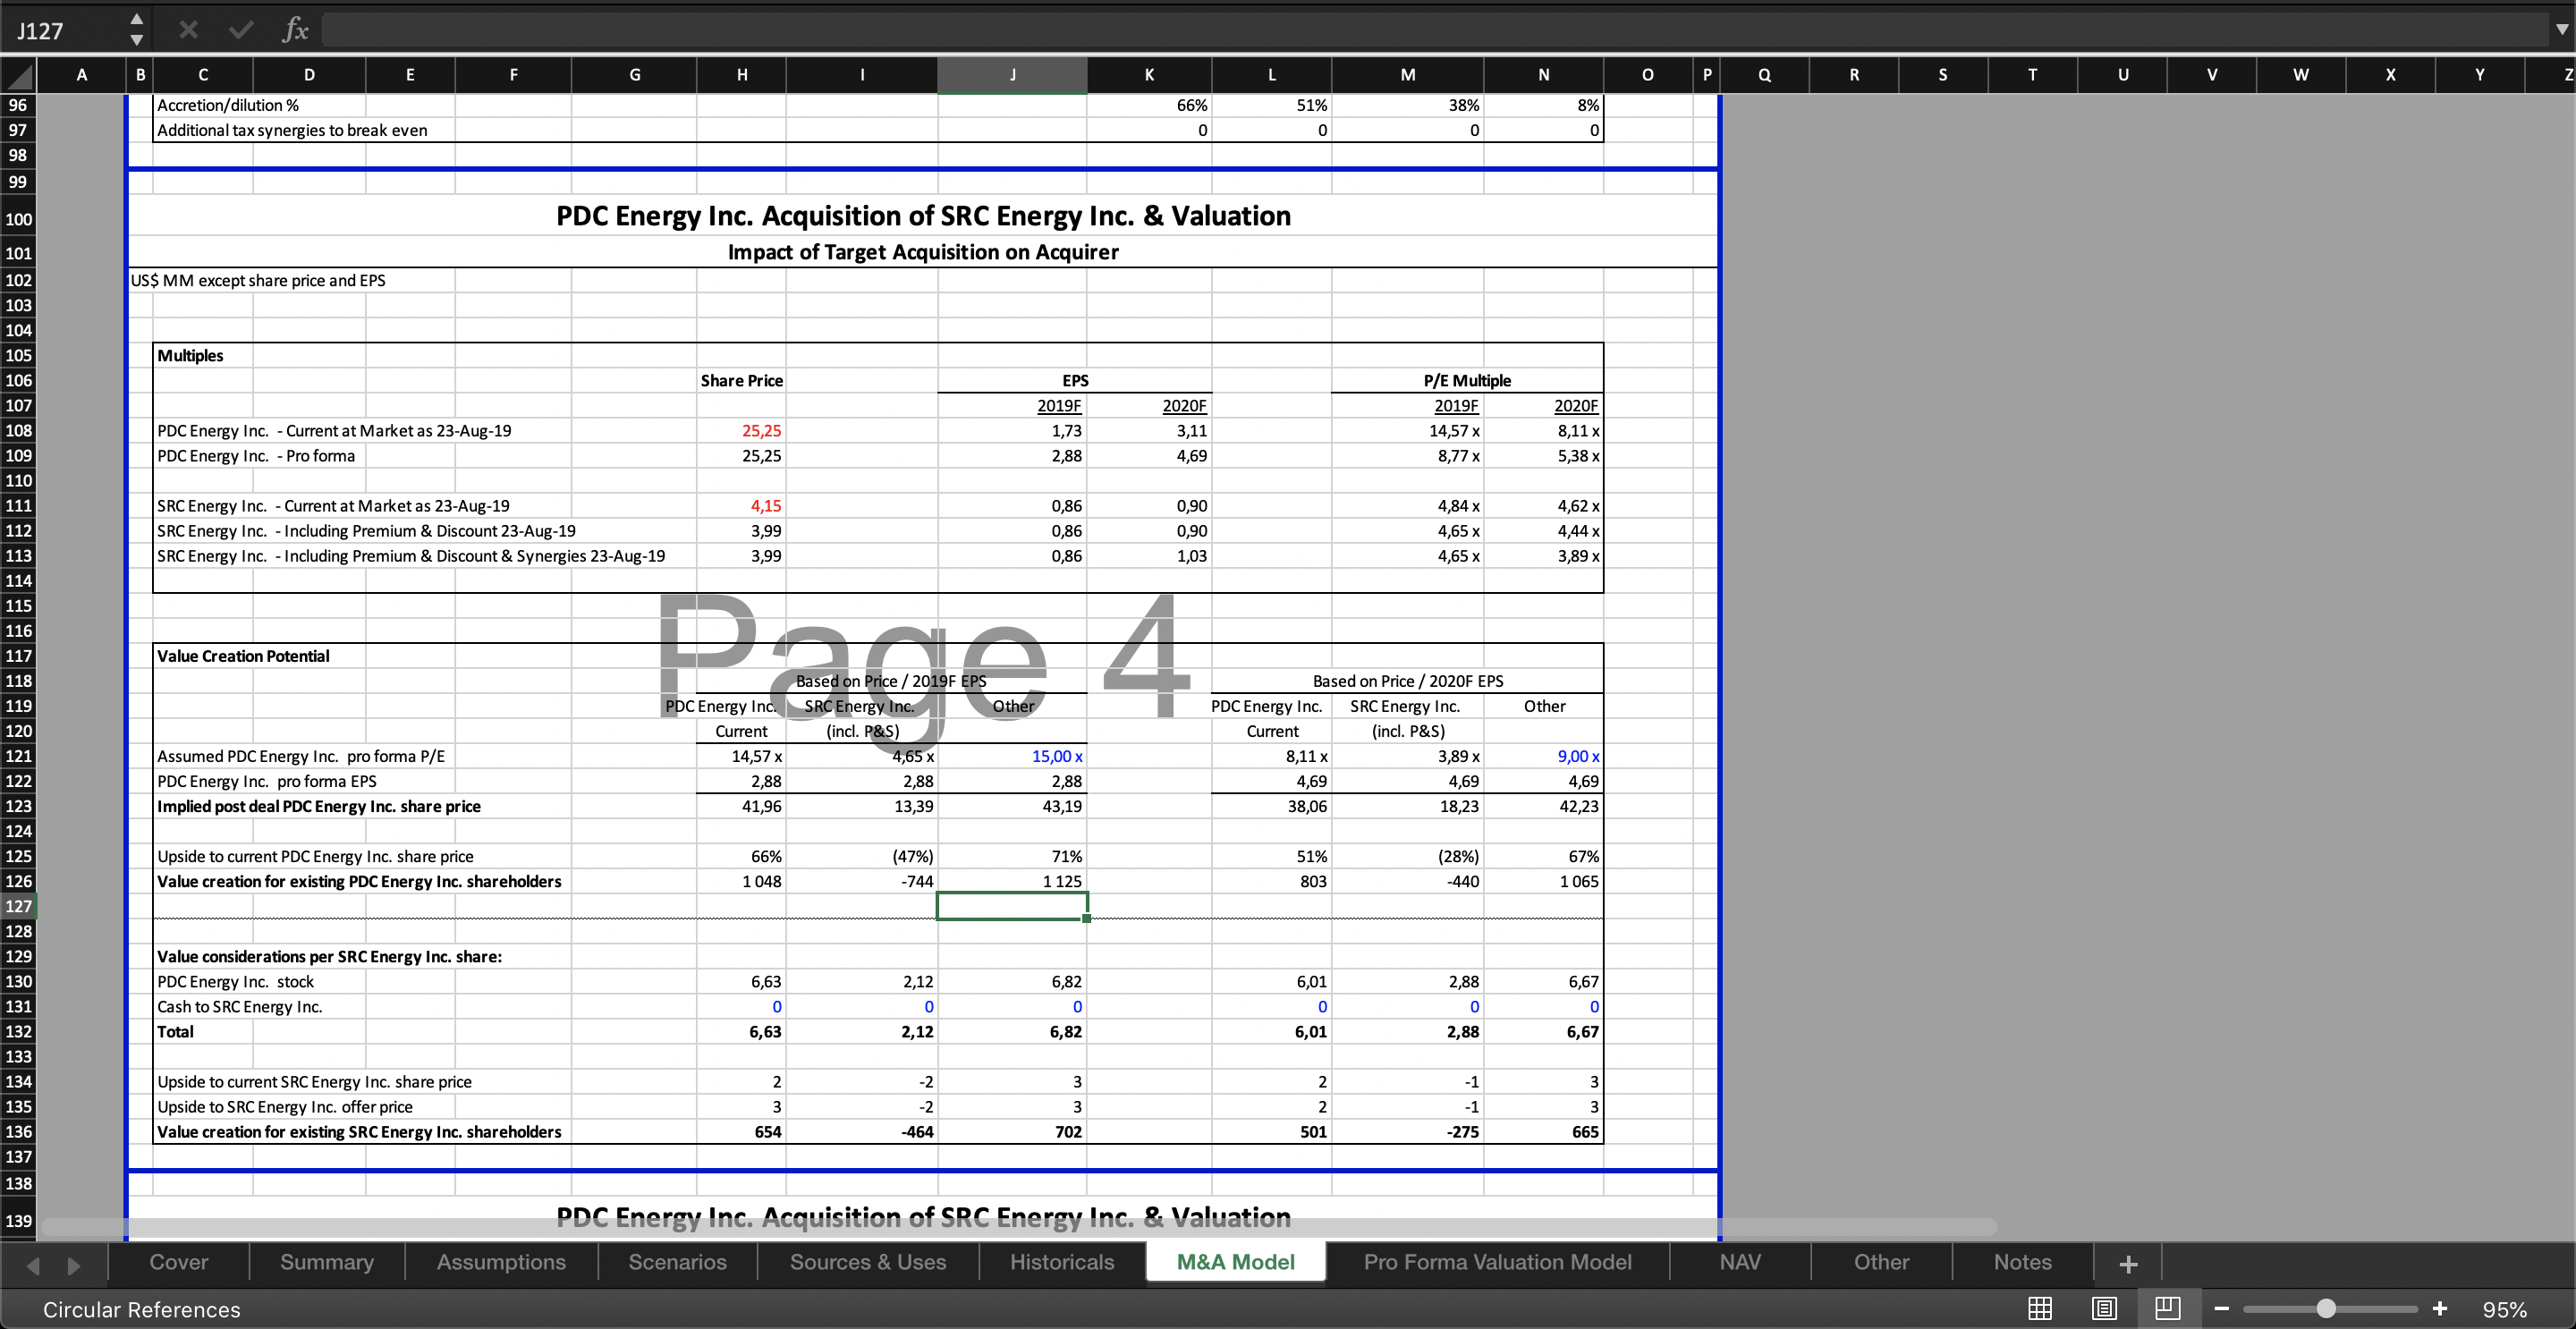Click the blue 15,00 x P/E cell
Image resolution: width=2576 pixels, height=1329 pixels.
click(1012, 756)
